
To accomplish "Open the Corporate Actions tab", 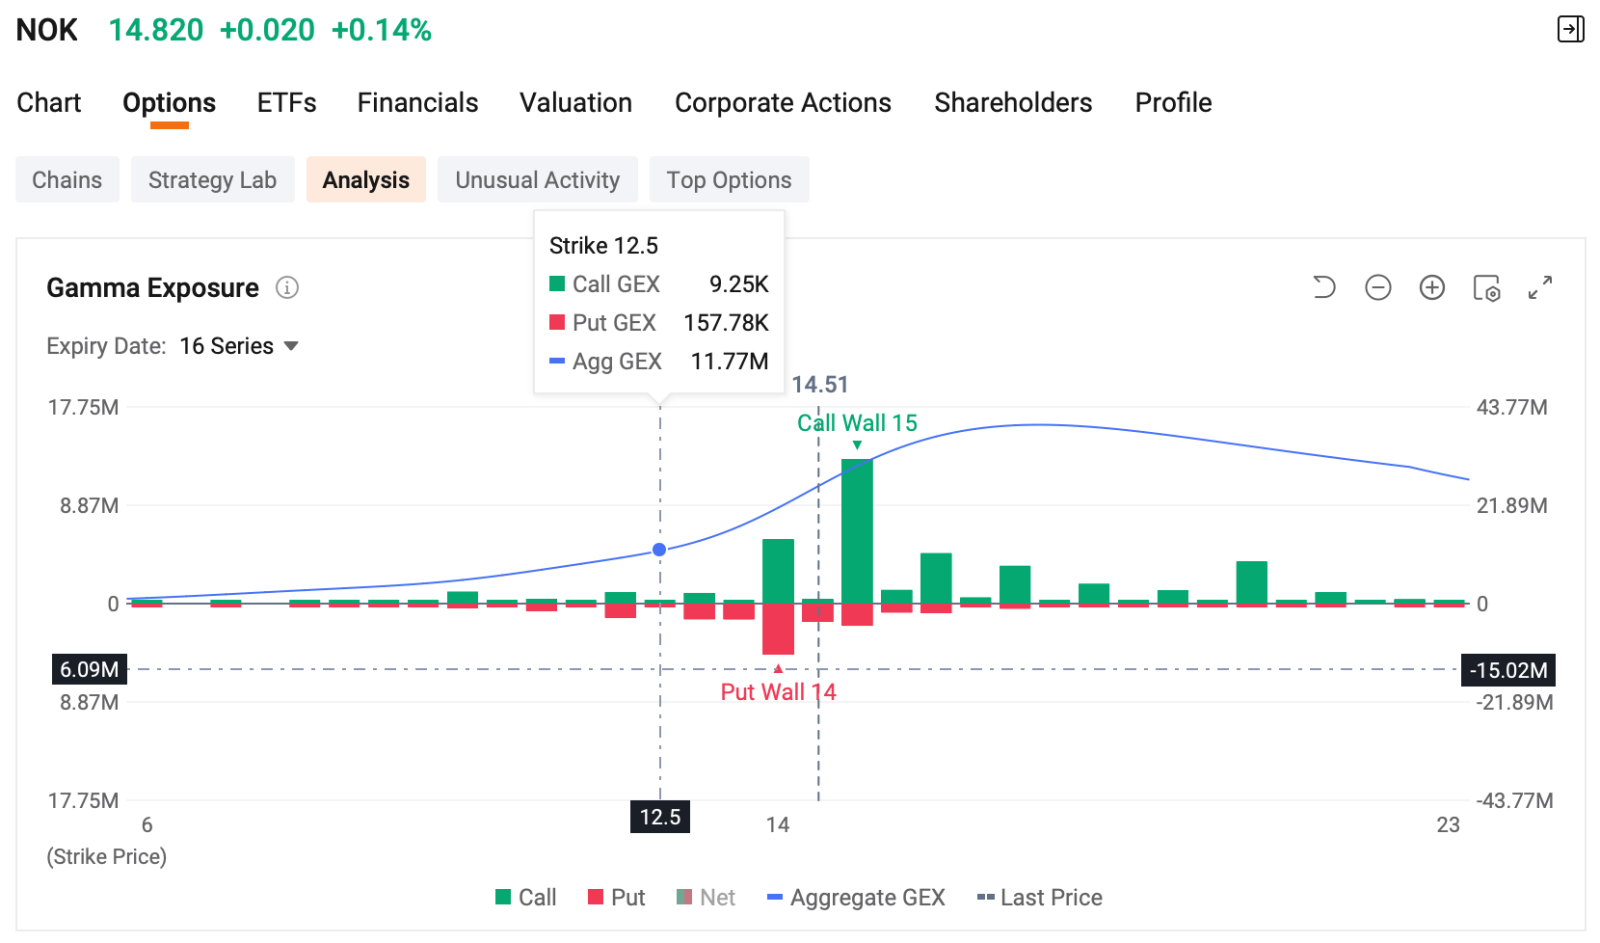I will 783,103.
